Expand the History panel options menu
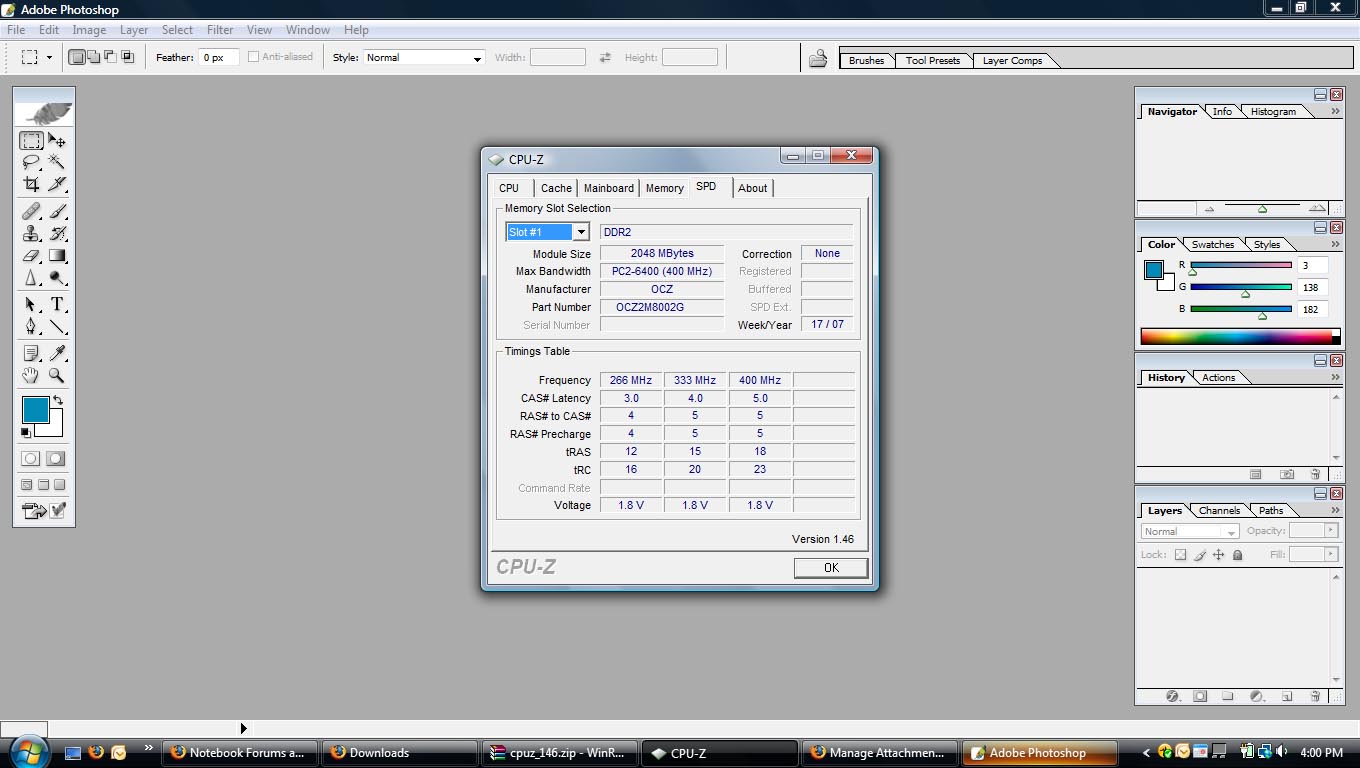Viewport: 1360px width, 768px height. (1335, 377)
